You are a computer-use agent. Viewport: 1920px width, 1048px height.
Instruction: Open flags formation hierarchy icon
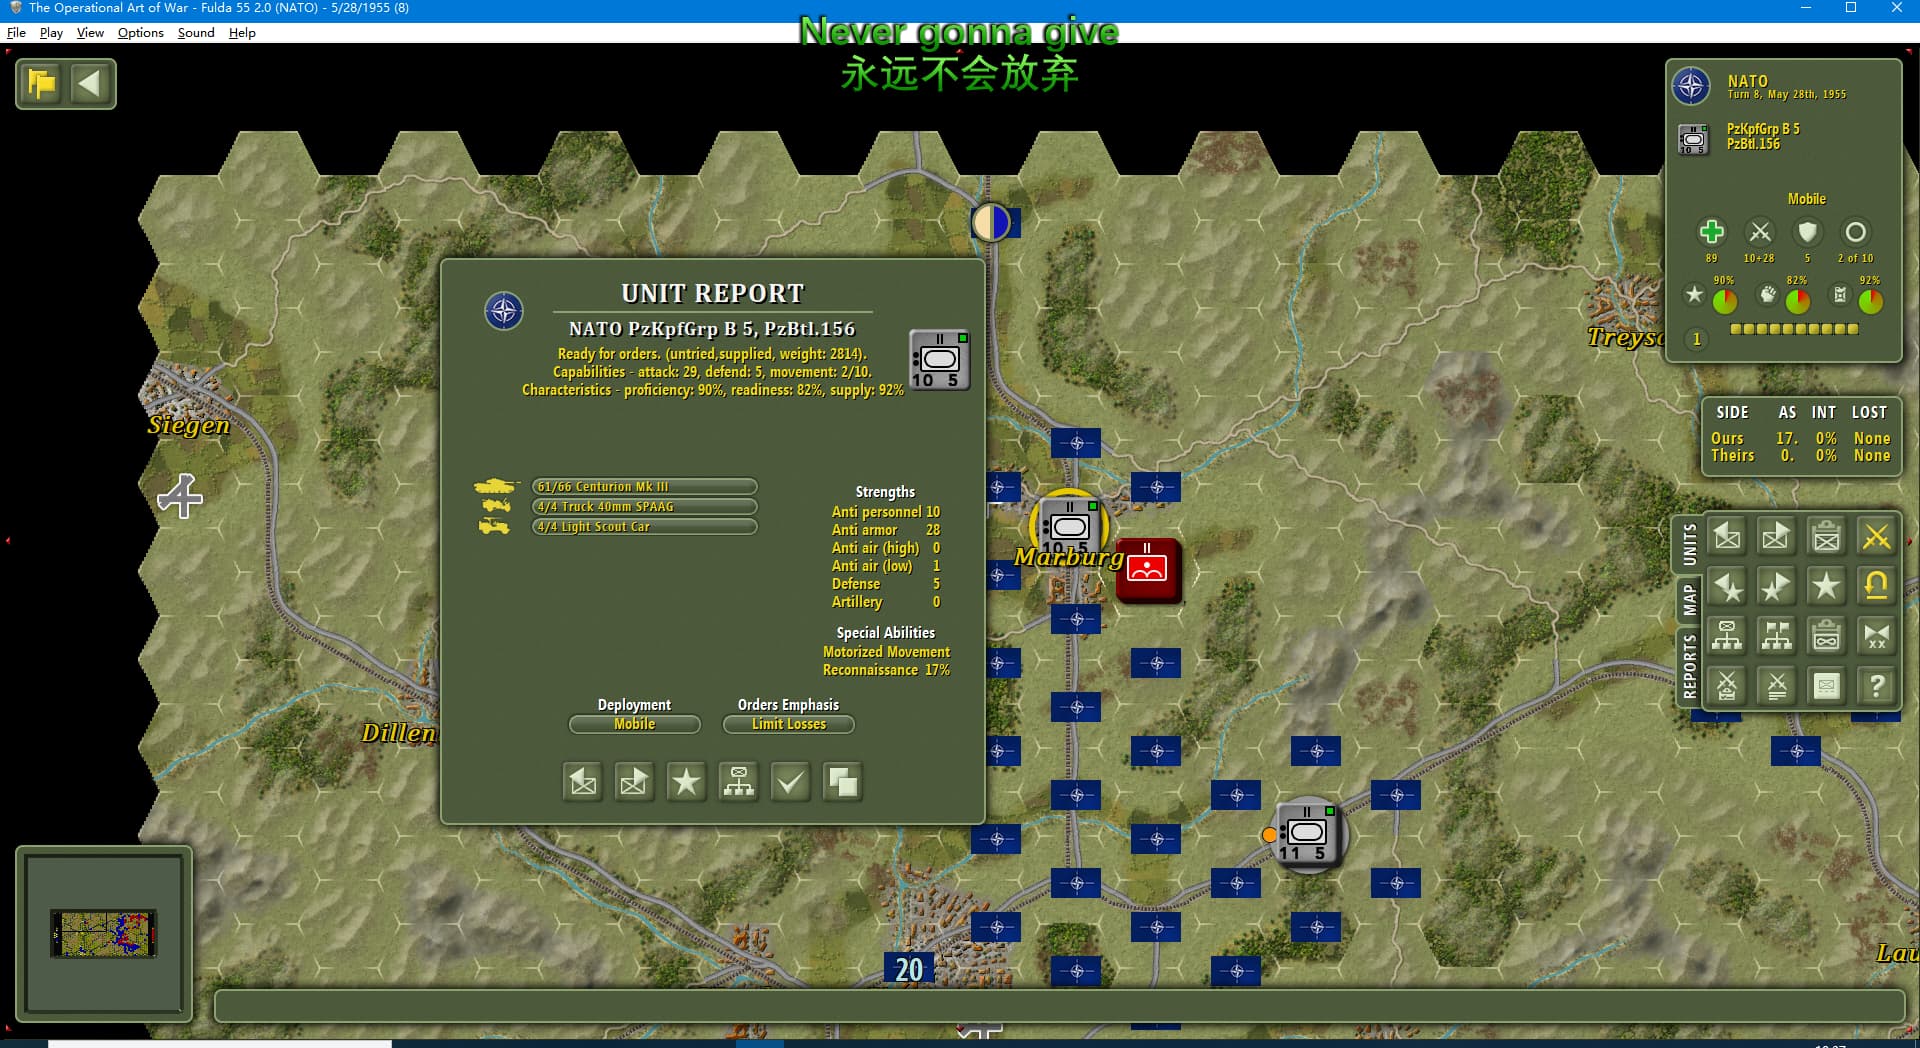1777,636
